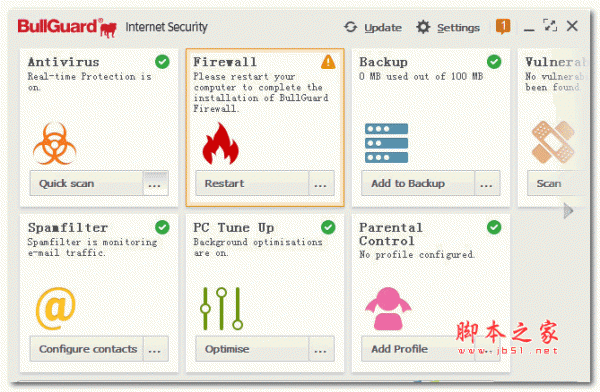600x392 pixels.
Task: Click '0 MB used out of 100 MB' text
Action: point(421,77)
